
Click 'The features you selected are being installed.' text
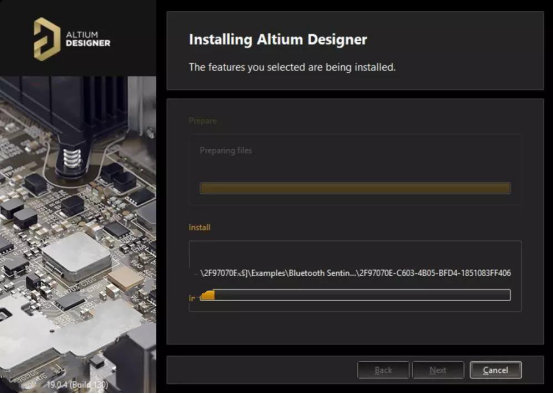[292, 67]
